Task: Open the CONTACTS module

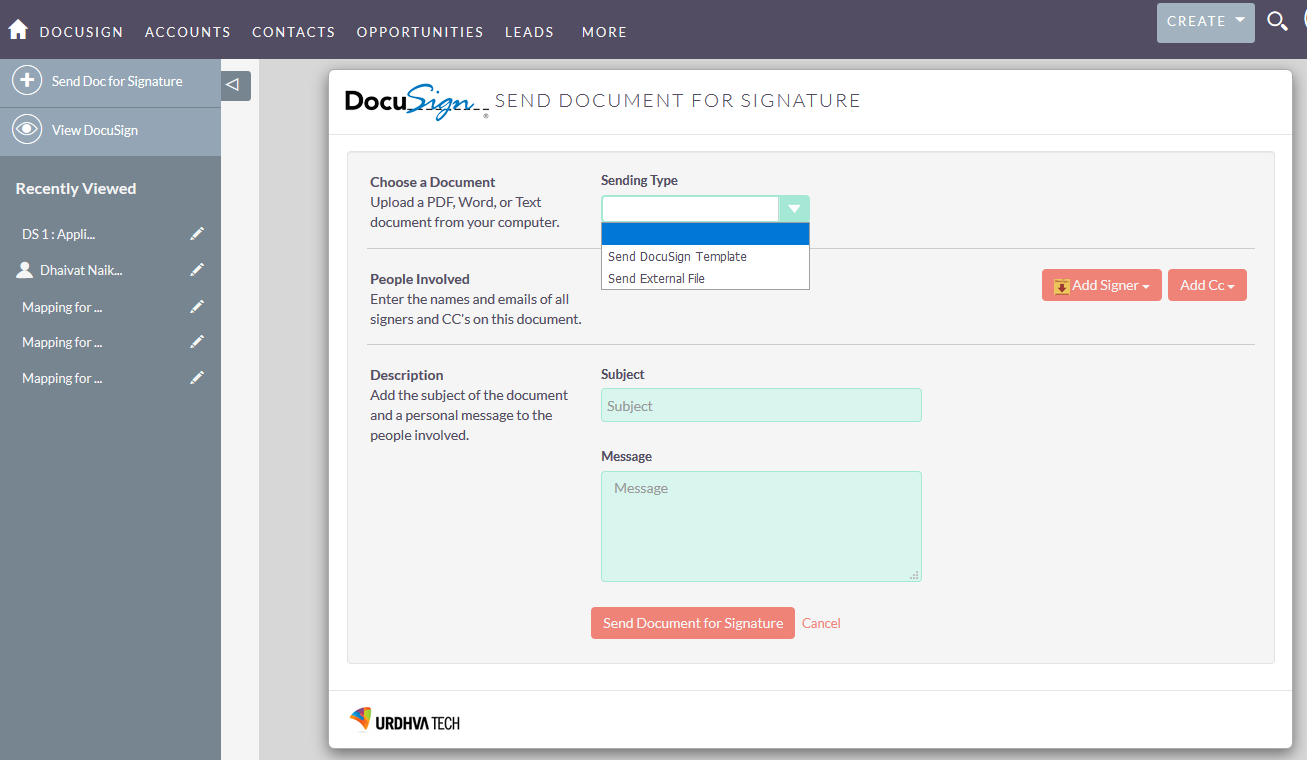Action: coord(294,32)
